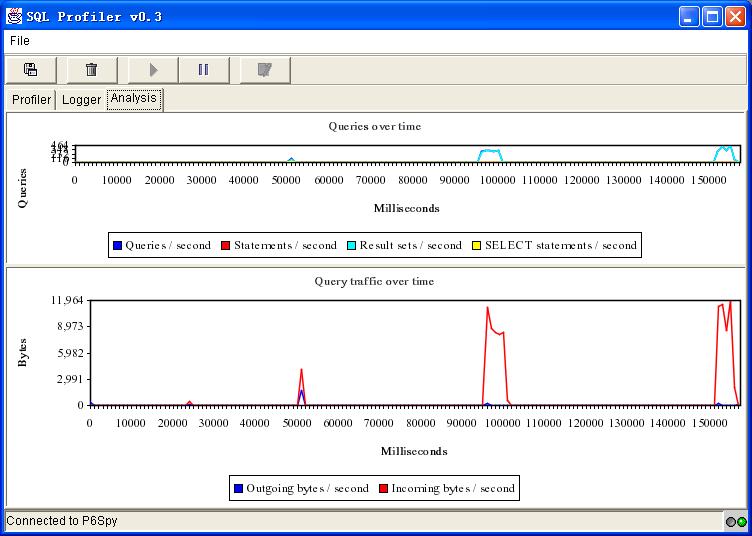
Task: Click blue Queries / second legend swatch
Action: point(118,245)
